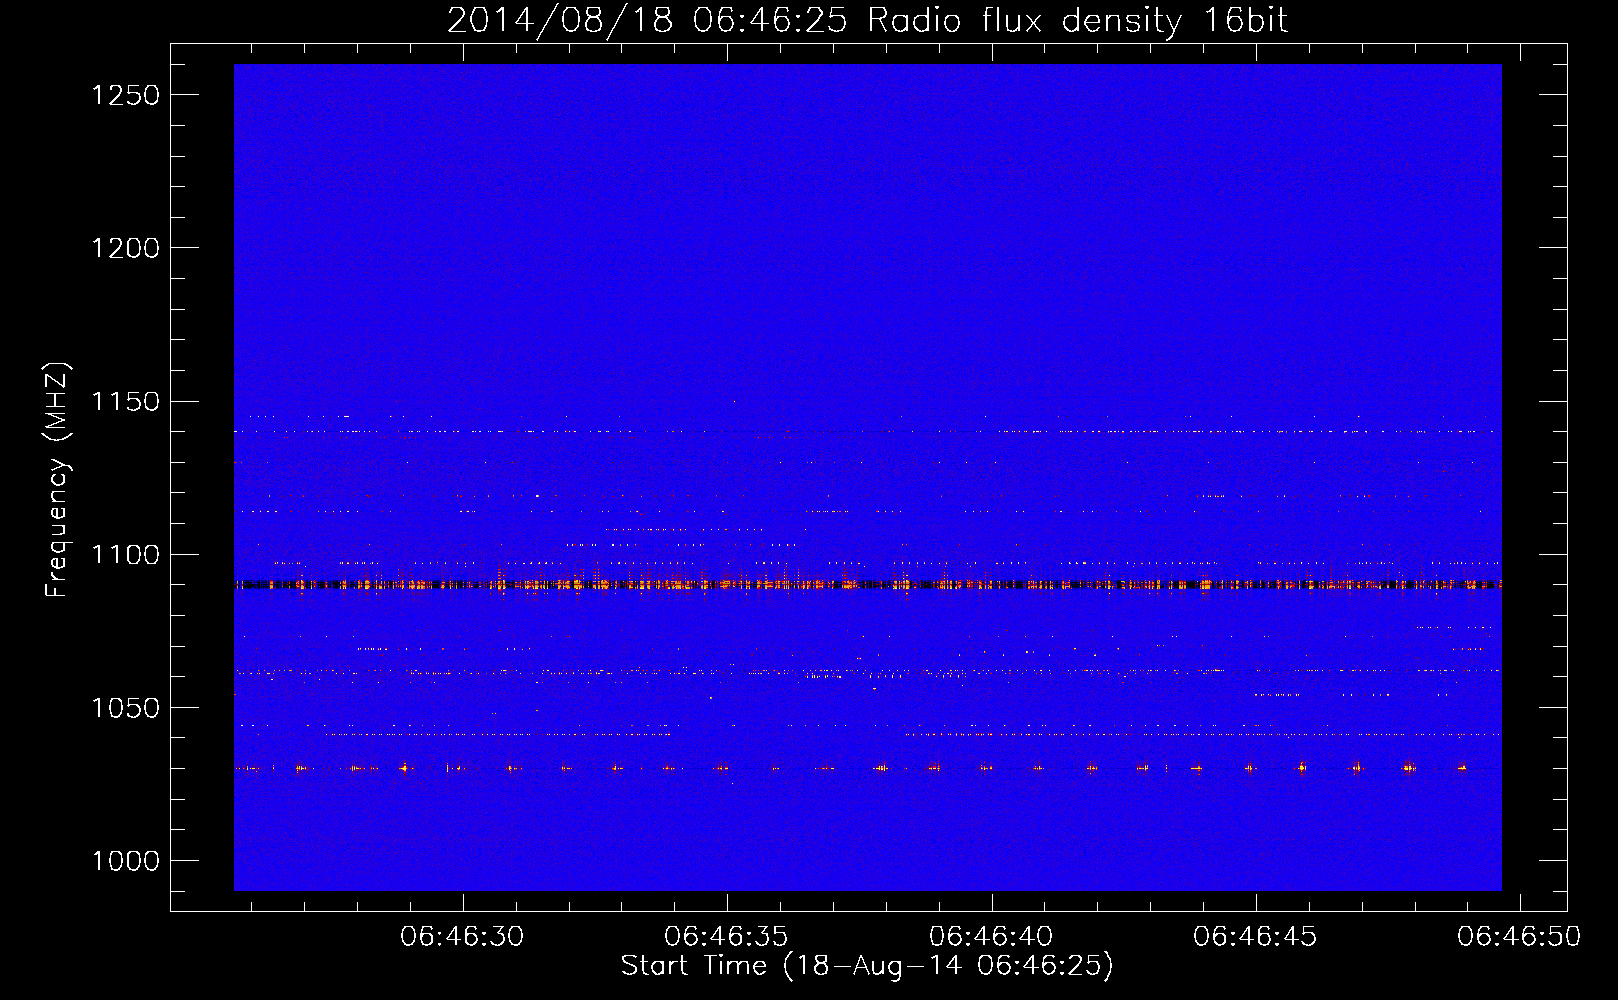Click the 06:46:35 time tick label
This screenshot has width=1618, height=1000.
coord(727,937)
